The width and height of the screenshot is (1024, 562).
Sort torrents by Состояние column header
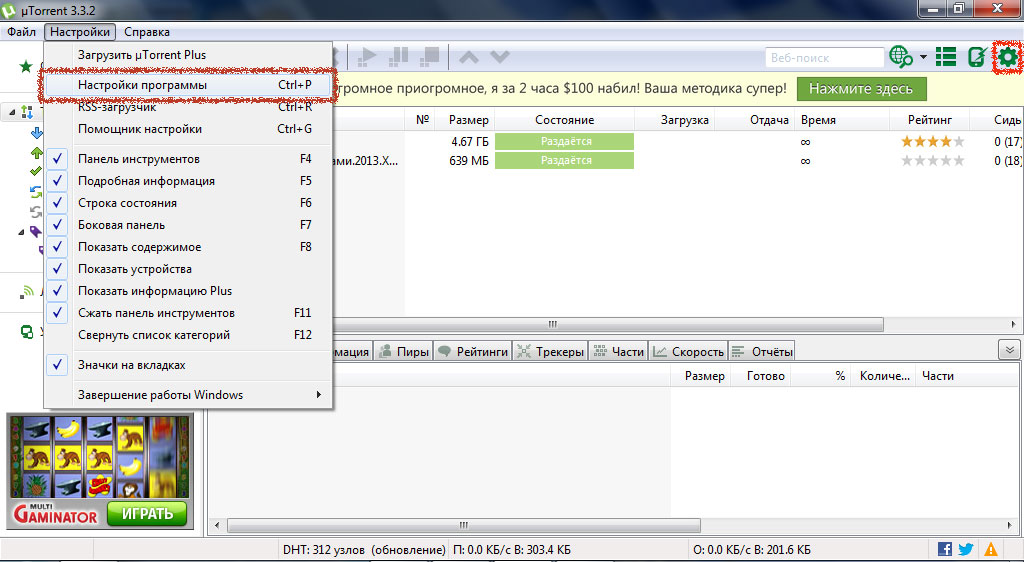(564, 120)
